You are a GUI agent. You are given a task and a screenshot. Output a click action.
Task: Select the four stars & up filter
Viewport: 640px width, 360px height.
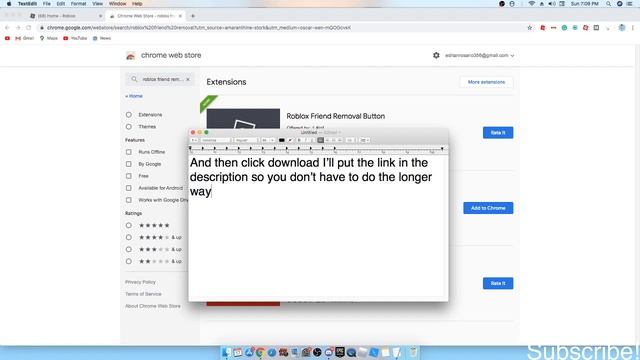(x=129, y=237)
